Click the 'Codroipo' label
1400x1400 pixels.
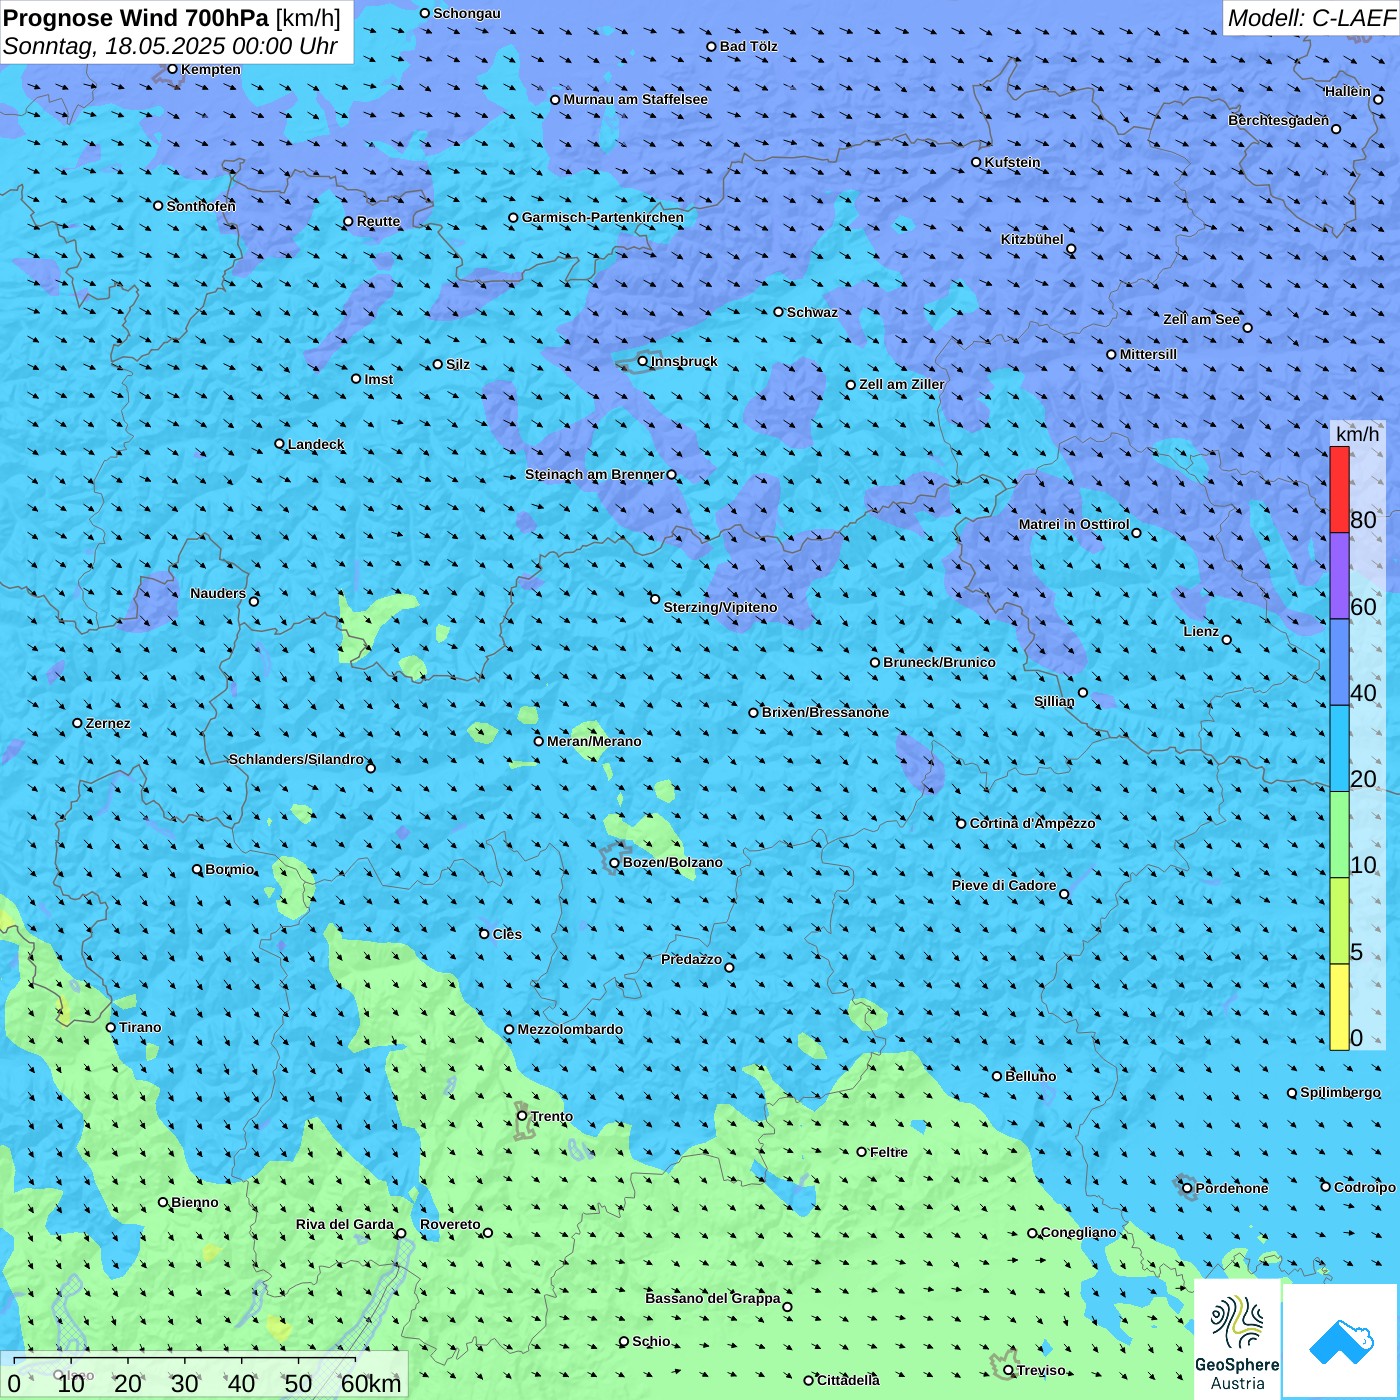tap(1365, 1187)
